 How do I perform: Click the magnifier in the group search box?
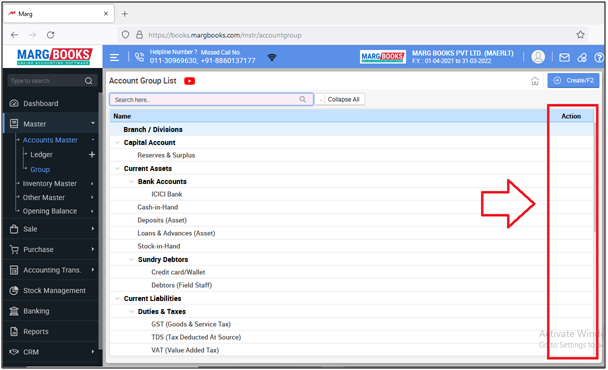303,99
